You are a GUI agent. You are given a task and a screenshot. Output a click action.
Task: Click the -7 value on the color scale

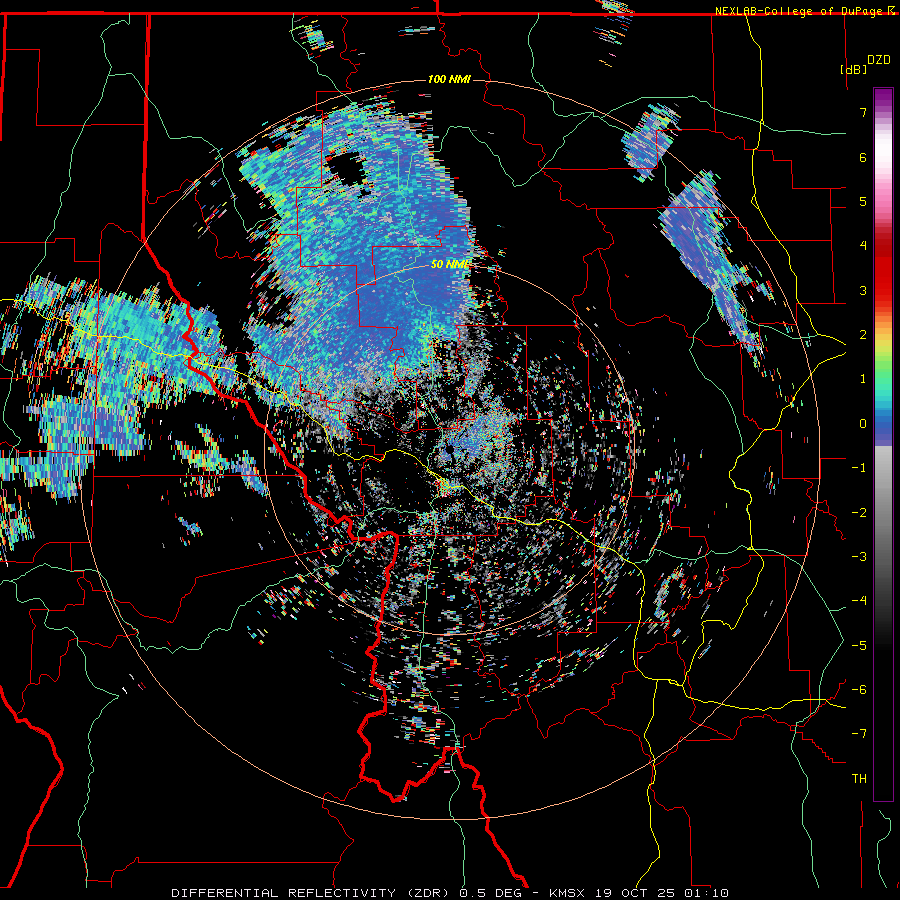point(859,734)
